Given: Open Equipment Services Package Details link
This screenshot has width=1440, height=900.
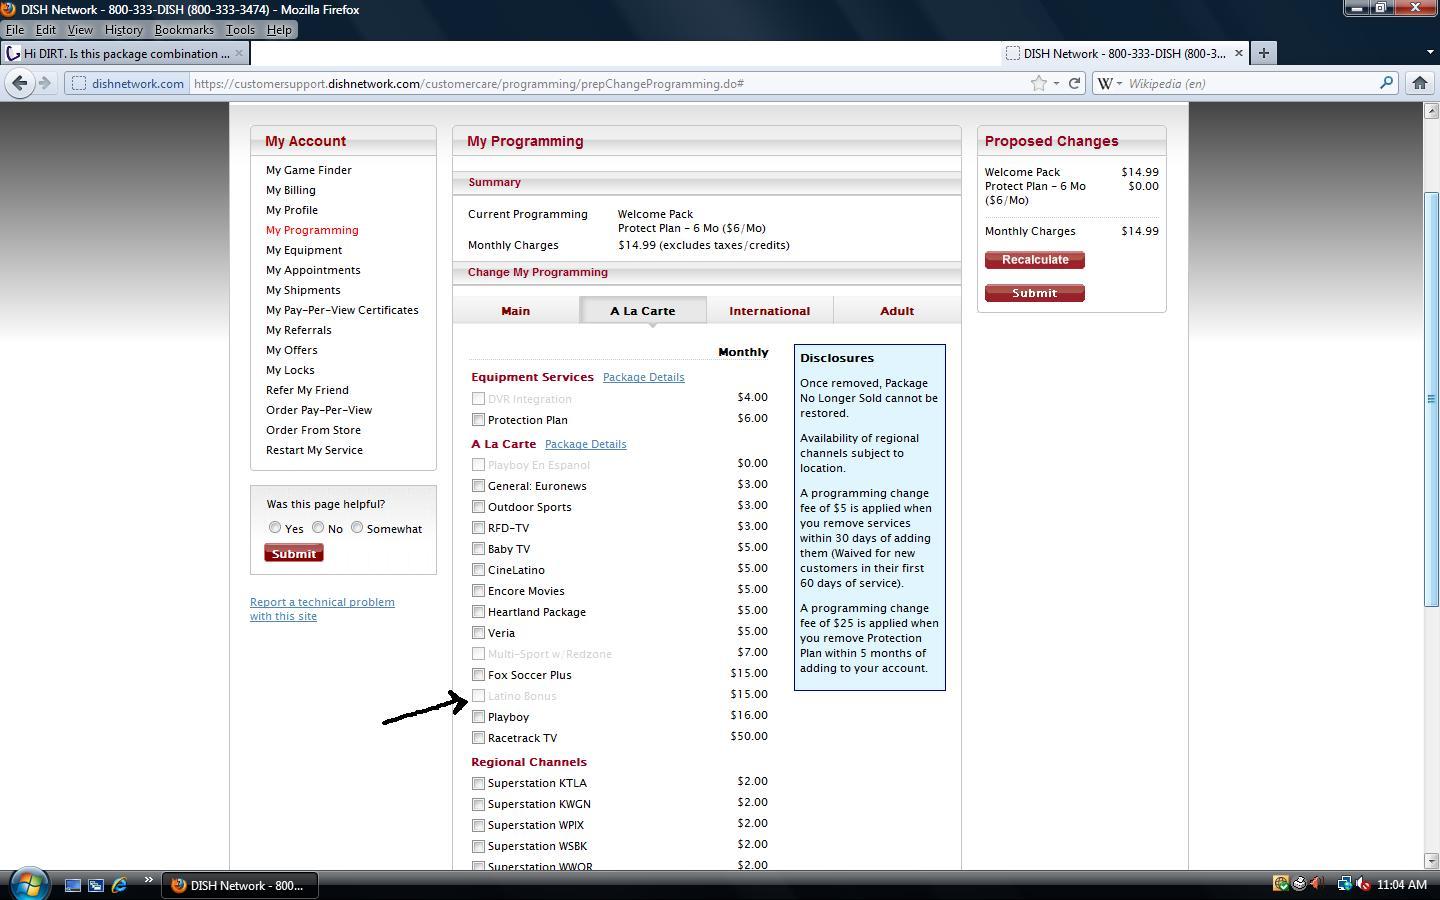Looking at the screenshot, I should (x=643, y=377).
